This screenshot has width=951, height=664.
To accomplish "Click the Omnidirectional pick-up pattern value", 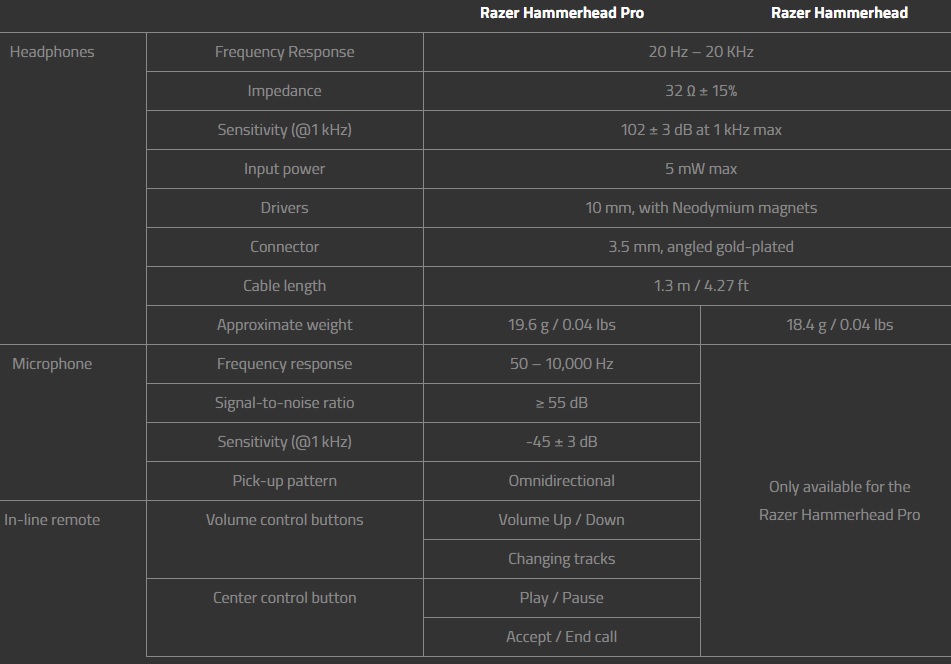I will click(x=562, y=481).
